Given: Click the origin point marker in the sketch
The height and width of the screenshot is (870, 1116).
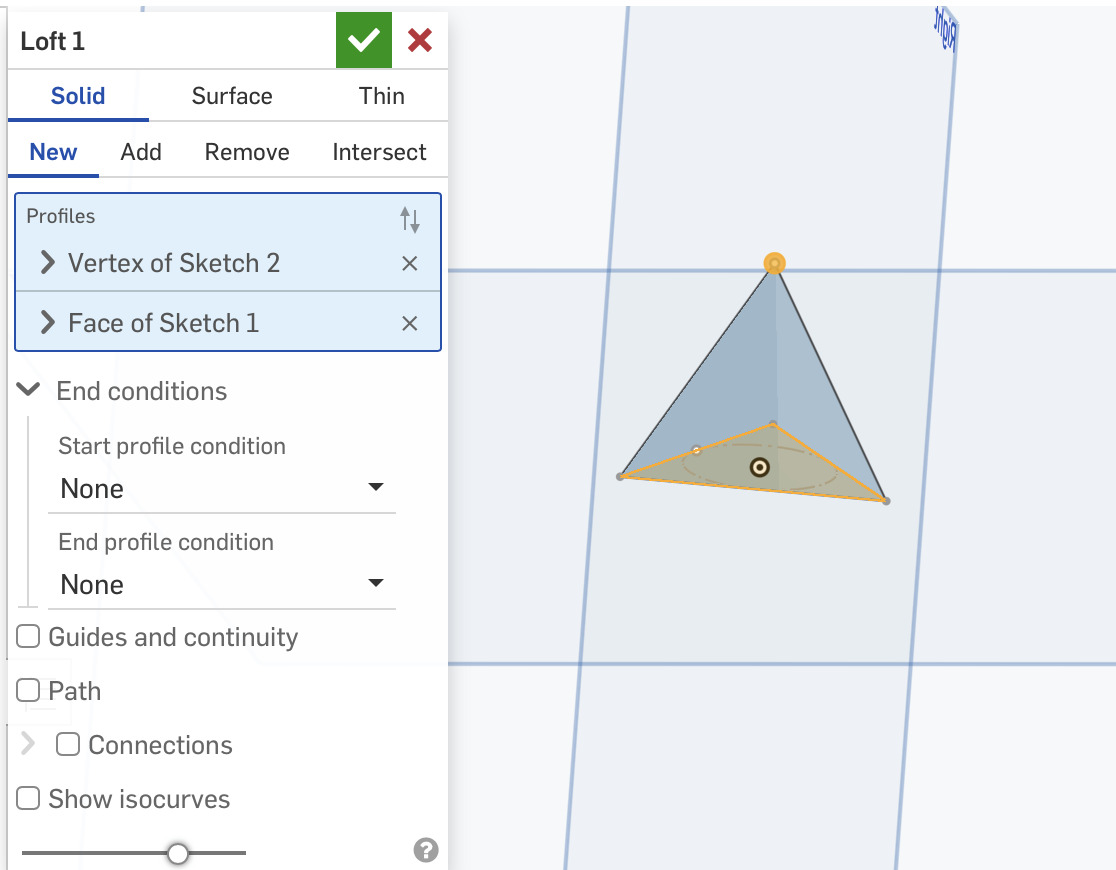Looking at the screenshot, I should point(760,467).
